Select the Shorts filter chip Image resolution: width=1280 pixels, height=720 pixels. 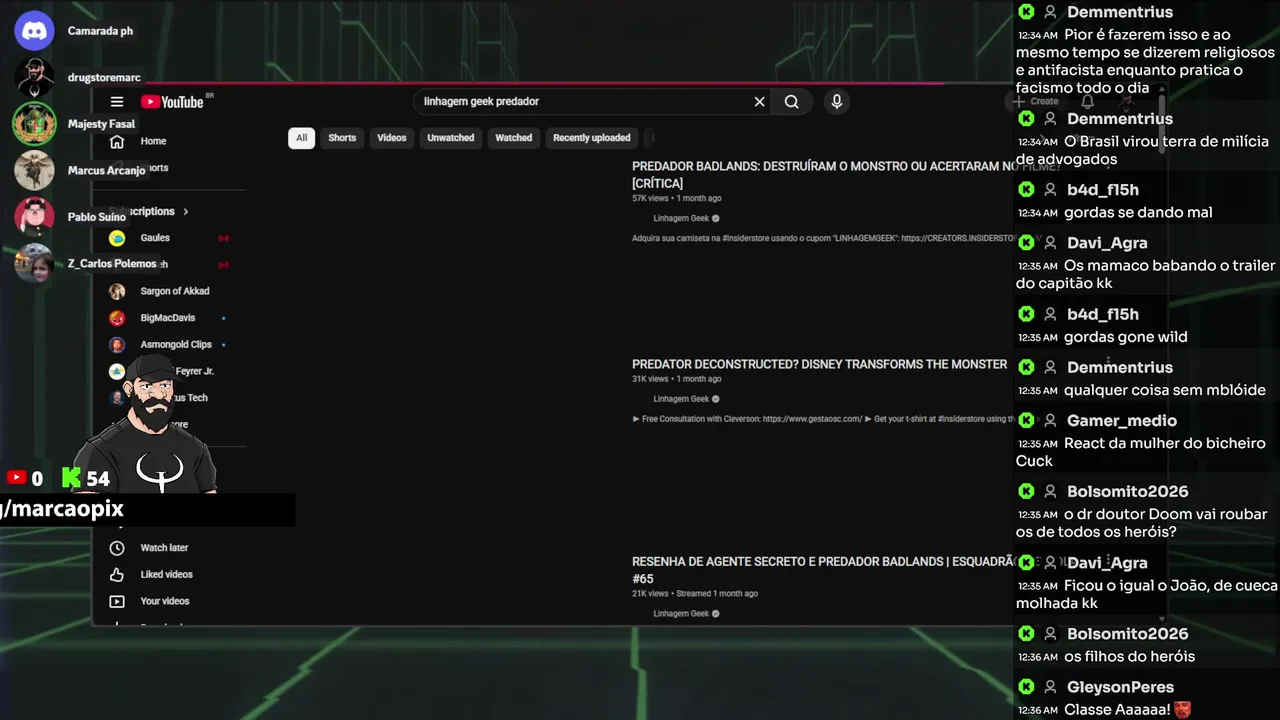tap(342, 138)
